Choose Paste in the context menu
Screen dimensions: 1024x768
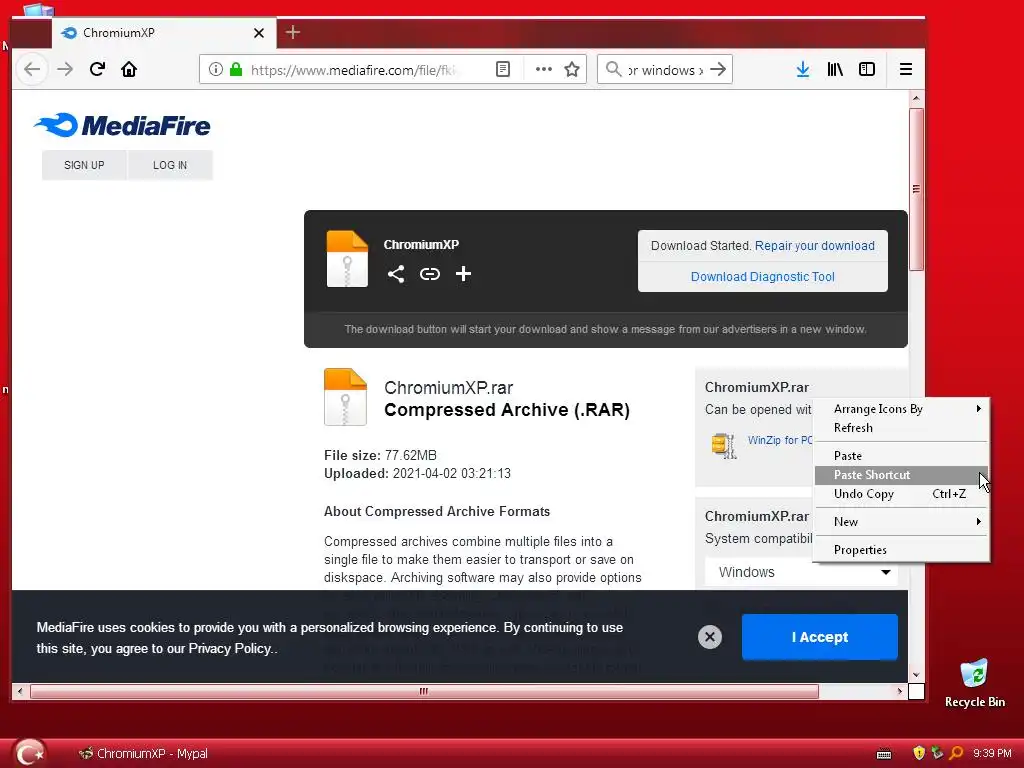pos(901,456)
